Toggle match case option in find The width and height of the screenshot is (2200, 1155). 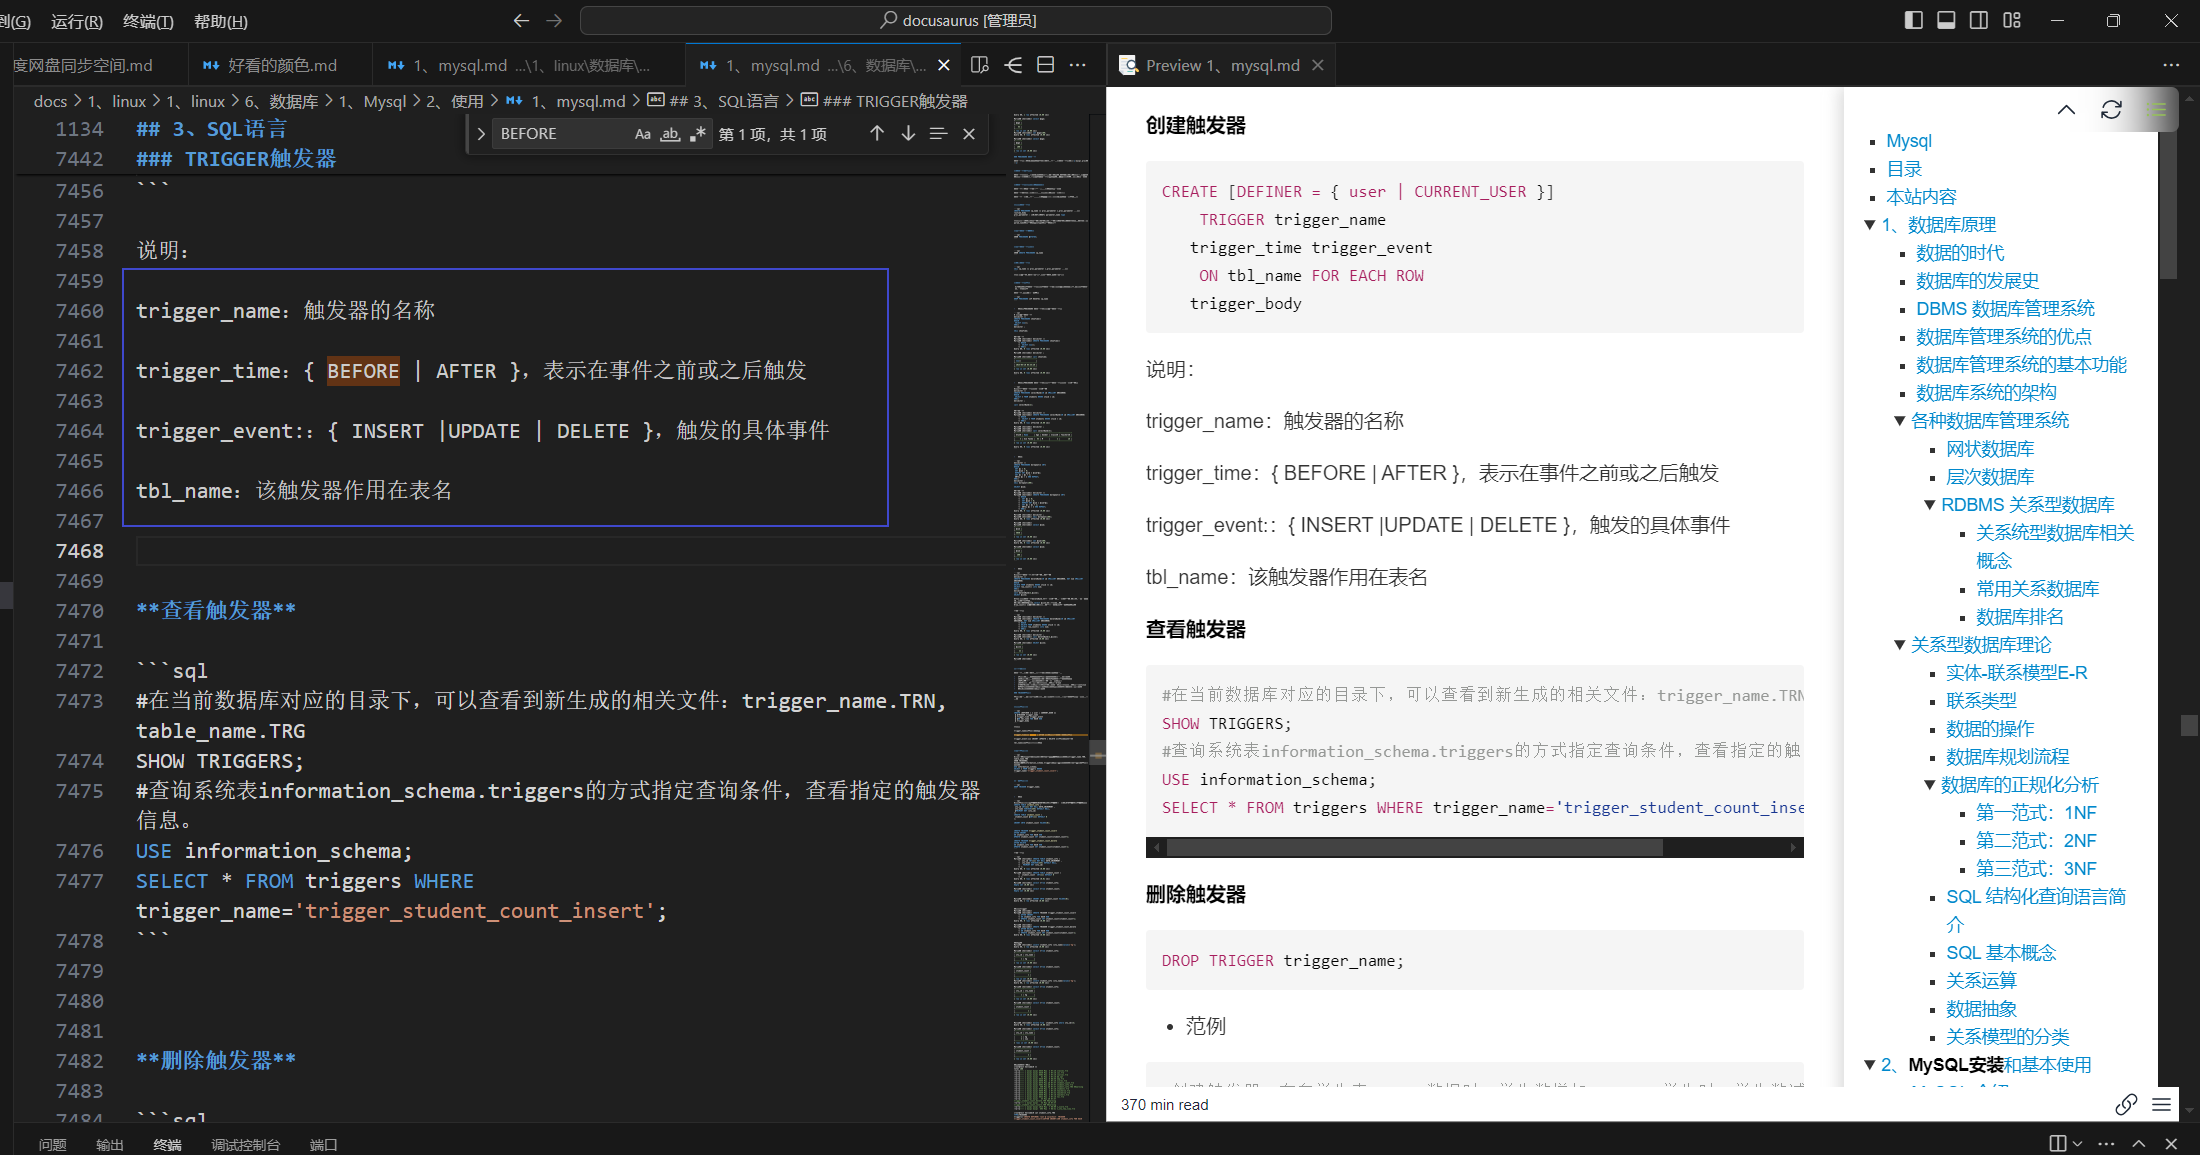(x=643, y=134)
